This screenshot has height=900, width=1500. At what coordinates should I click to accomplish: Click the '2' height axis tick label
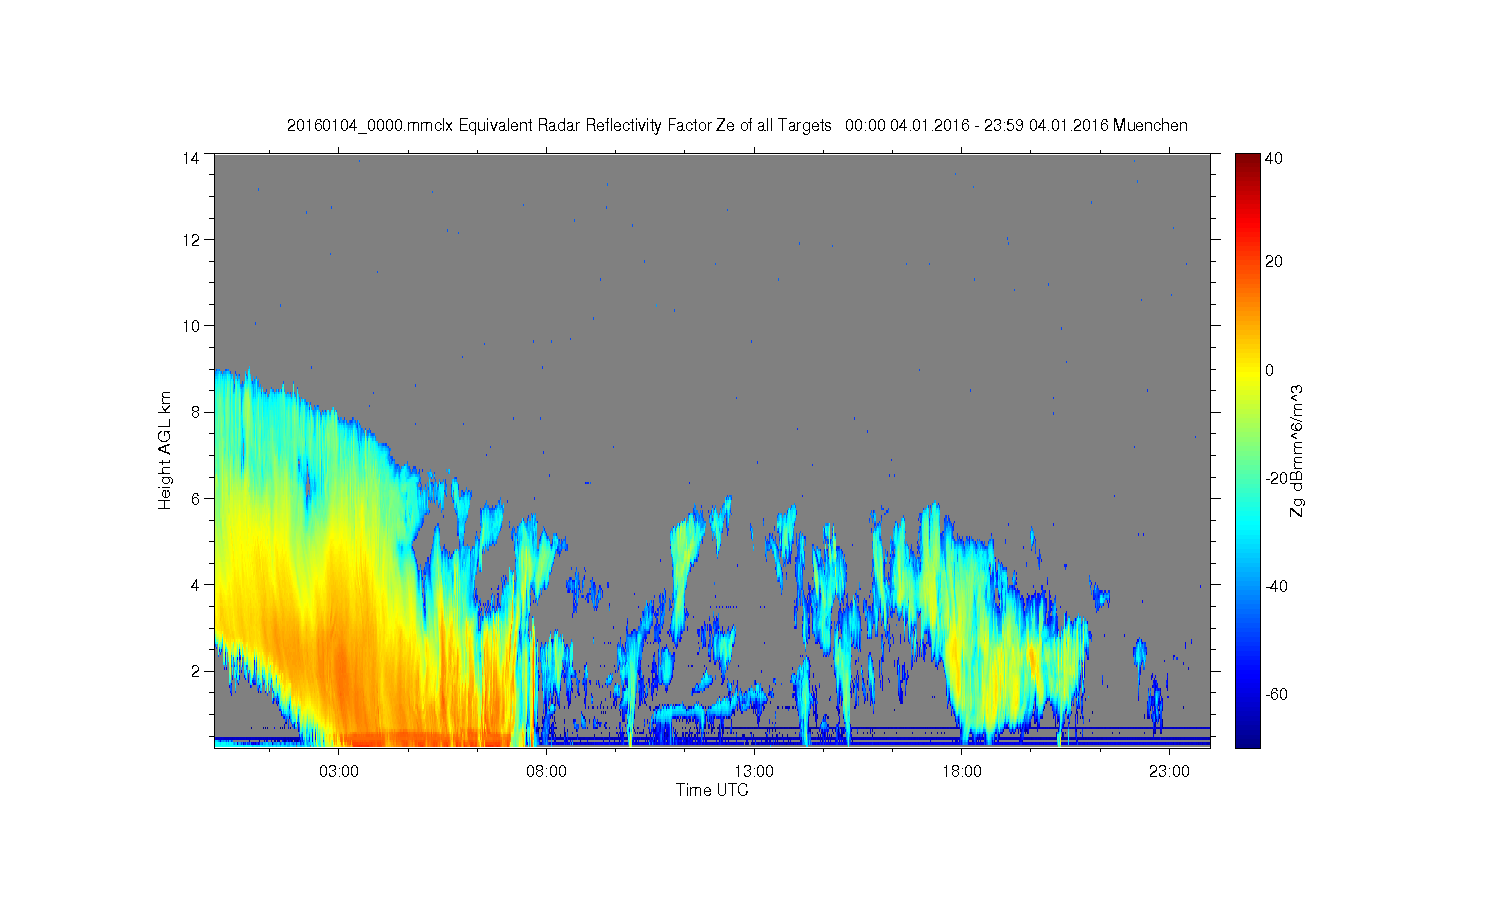click(x=196, y=671)
